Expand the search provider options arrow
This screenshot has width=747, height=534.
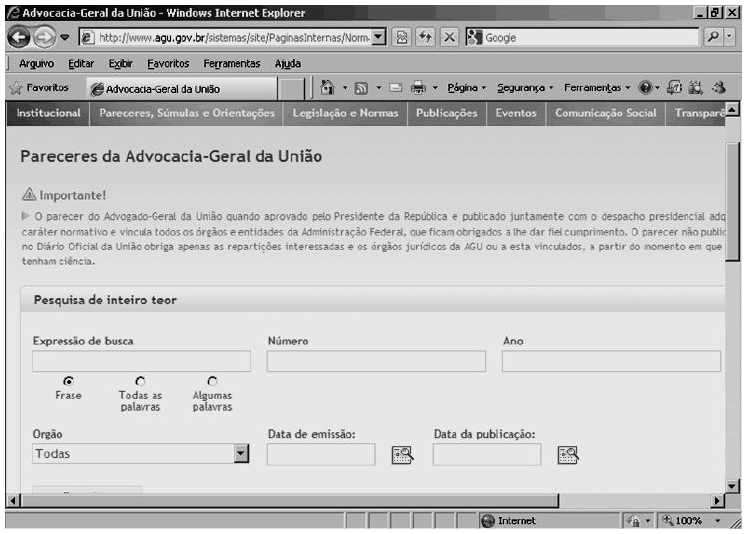[x=729, y=37]
